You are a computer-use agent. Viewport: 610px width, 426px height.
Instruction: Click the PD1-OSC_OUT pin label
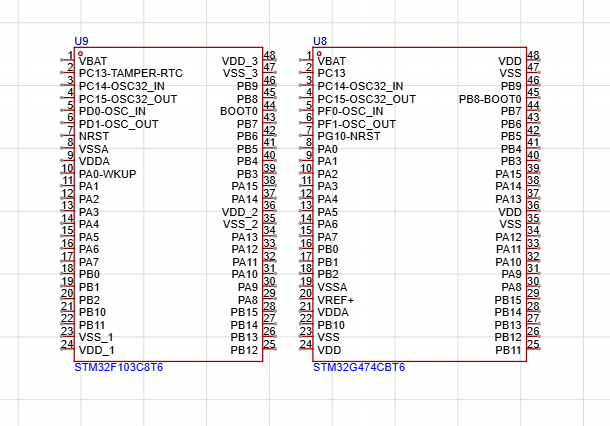click(x=119, y=124)
